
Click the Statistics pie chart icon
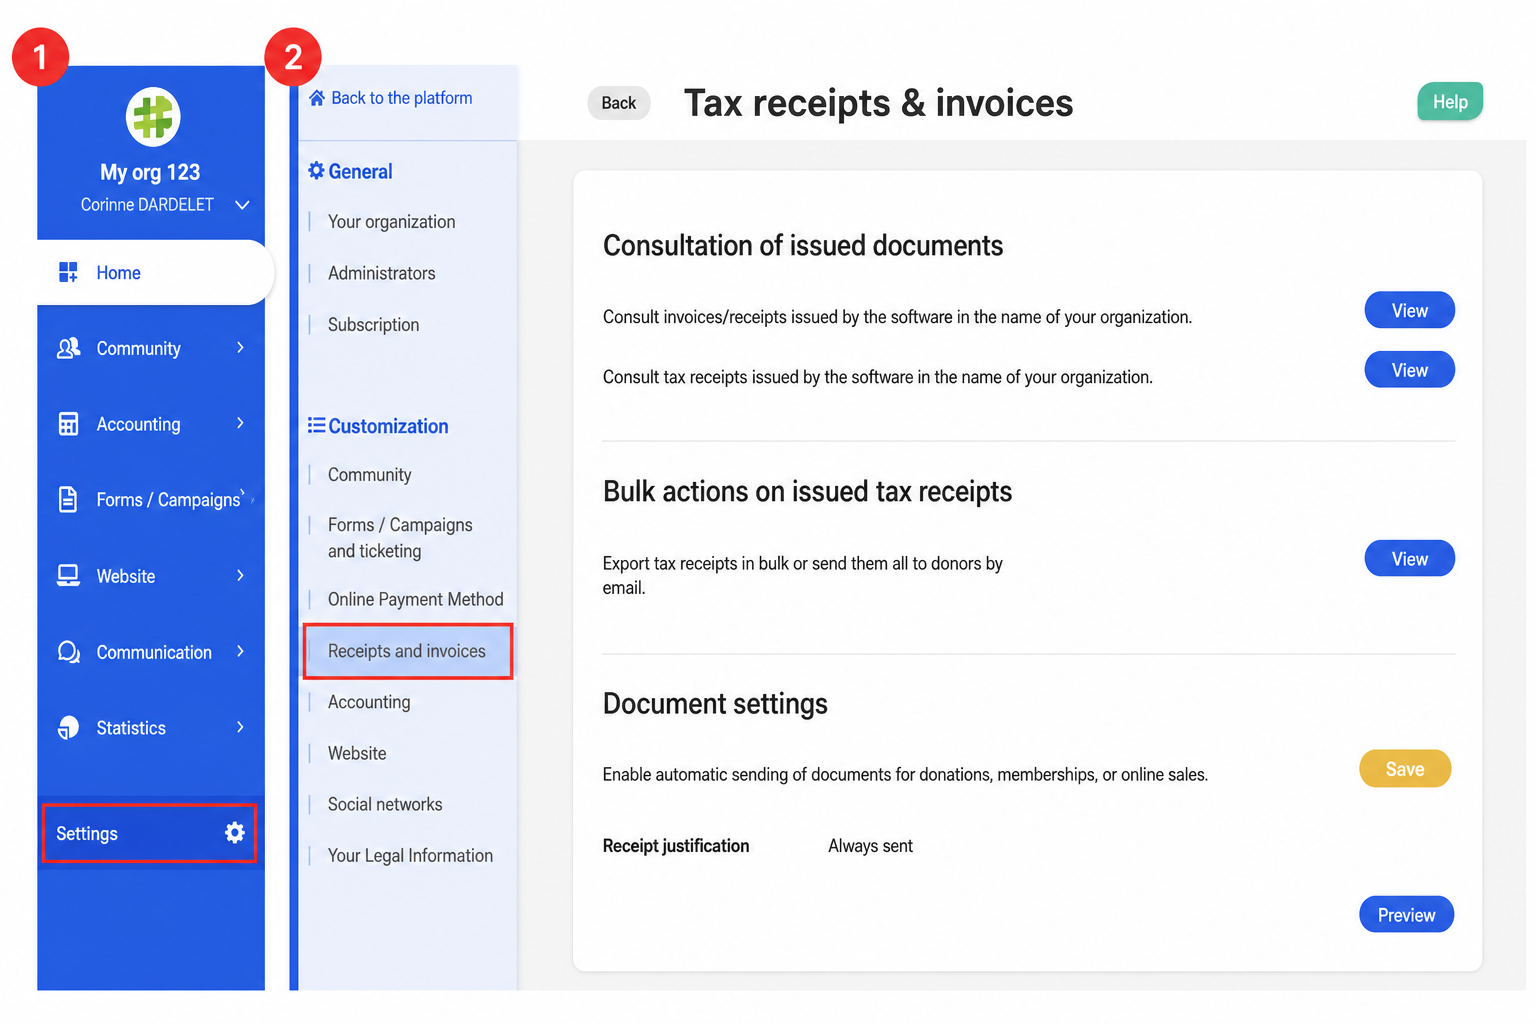click(68, 728)
